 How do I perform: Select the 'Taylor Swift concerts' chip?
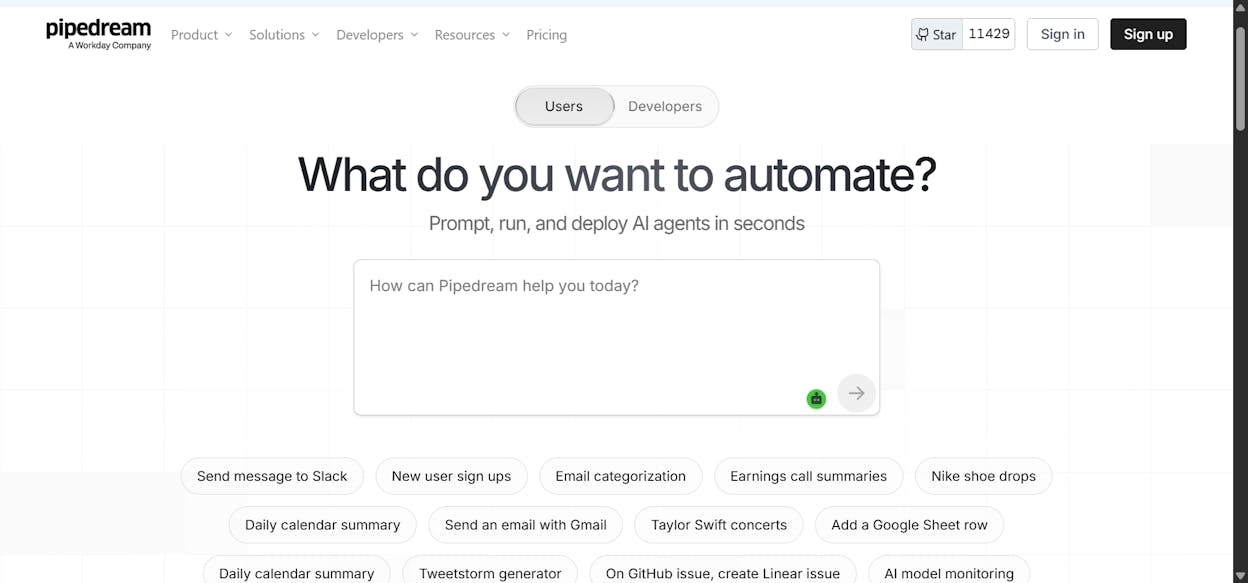click(x=719, y=524)
